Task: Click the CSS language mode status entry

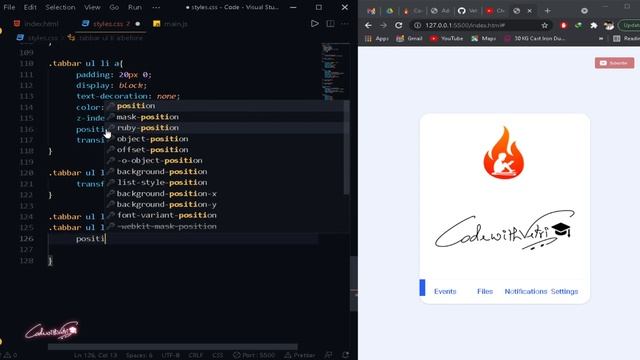Action: click(x=218, y=355)
